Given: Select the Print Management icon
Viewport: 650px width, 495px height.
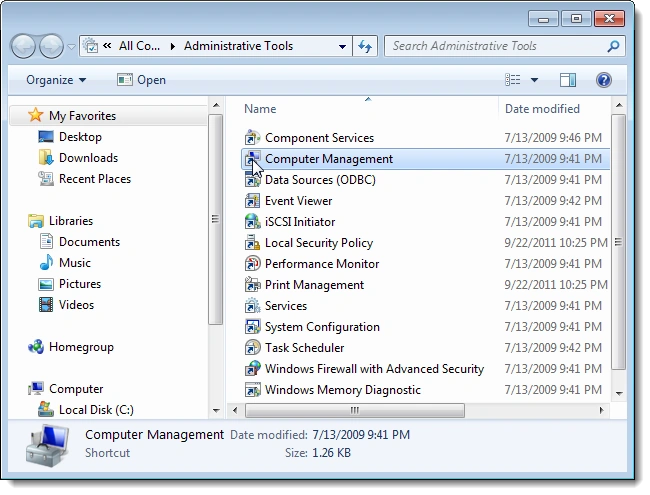Looking at the screenshot, I should pos(252,285).
